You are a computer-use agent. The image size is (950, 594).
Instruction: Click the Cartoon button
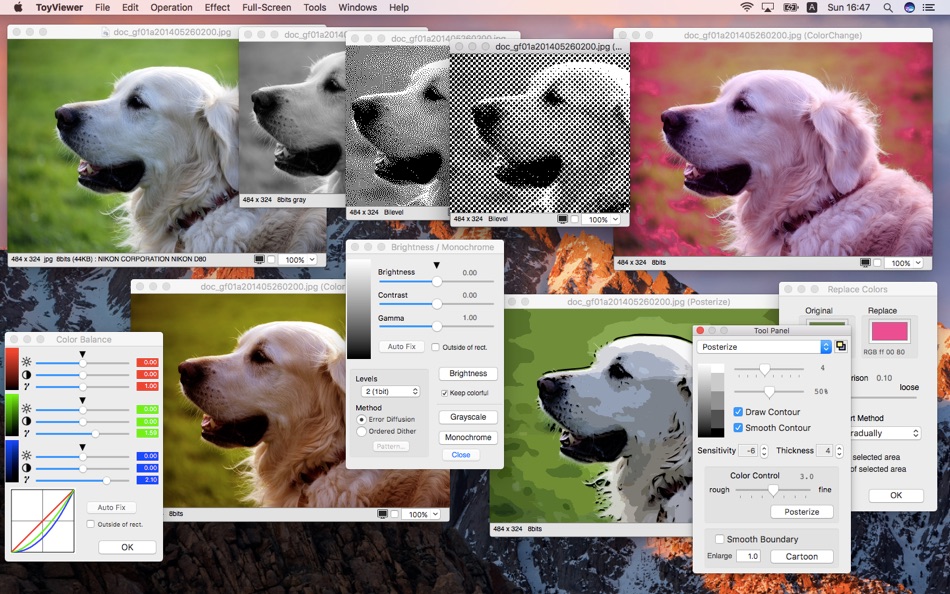[x=801, y=556]
